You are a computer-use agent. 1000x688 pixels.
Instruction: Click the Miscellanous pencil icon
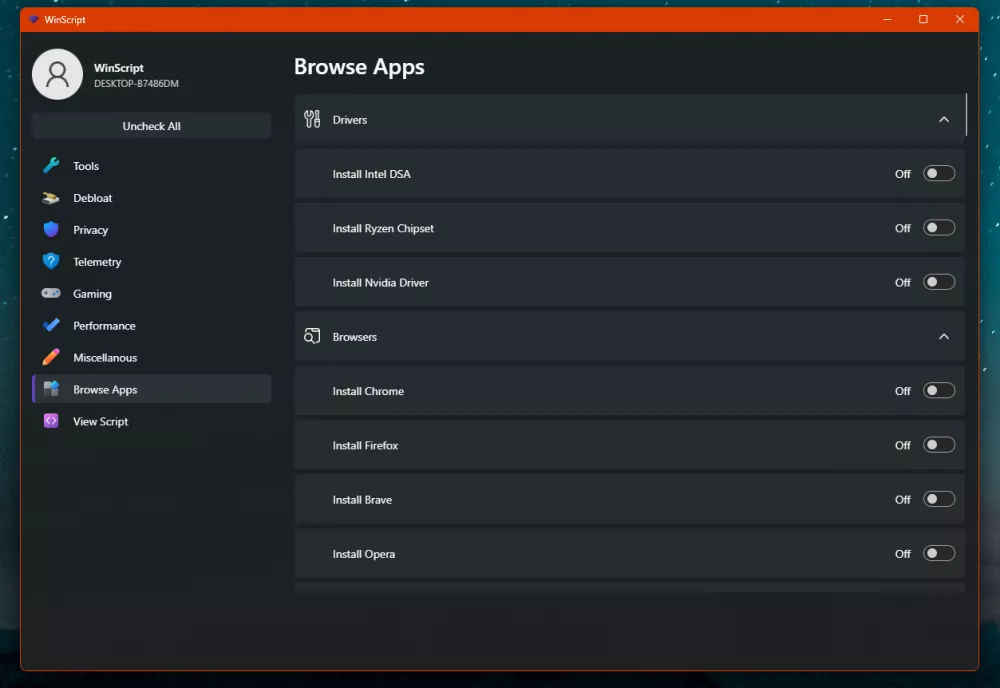point(51,358)
